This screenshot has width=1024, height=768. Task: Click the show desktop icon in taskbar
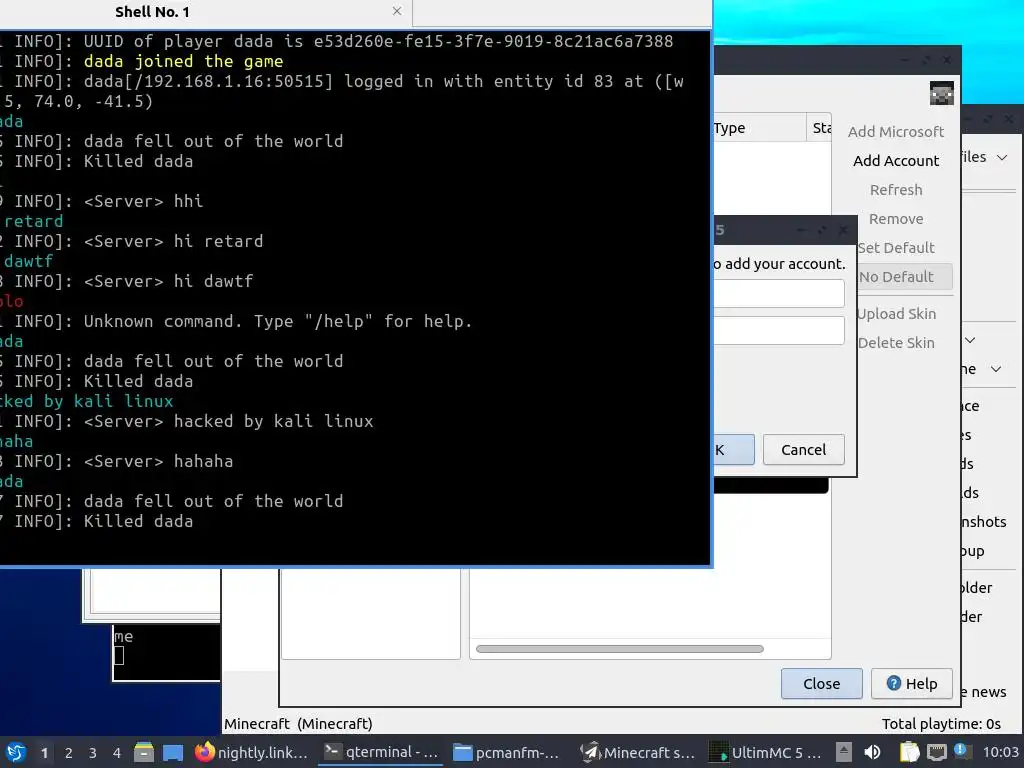coord(173,752)
